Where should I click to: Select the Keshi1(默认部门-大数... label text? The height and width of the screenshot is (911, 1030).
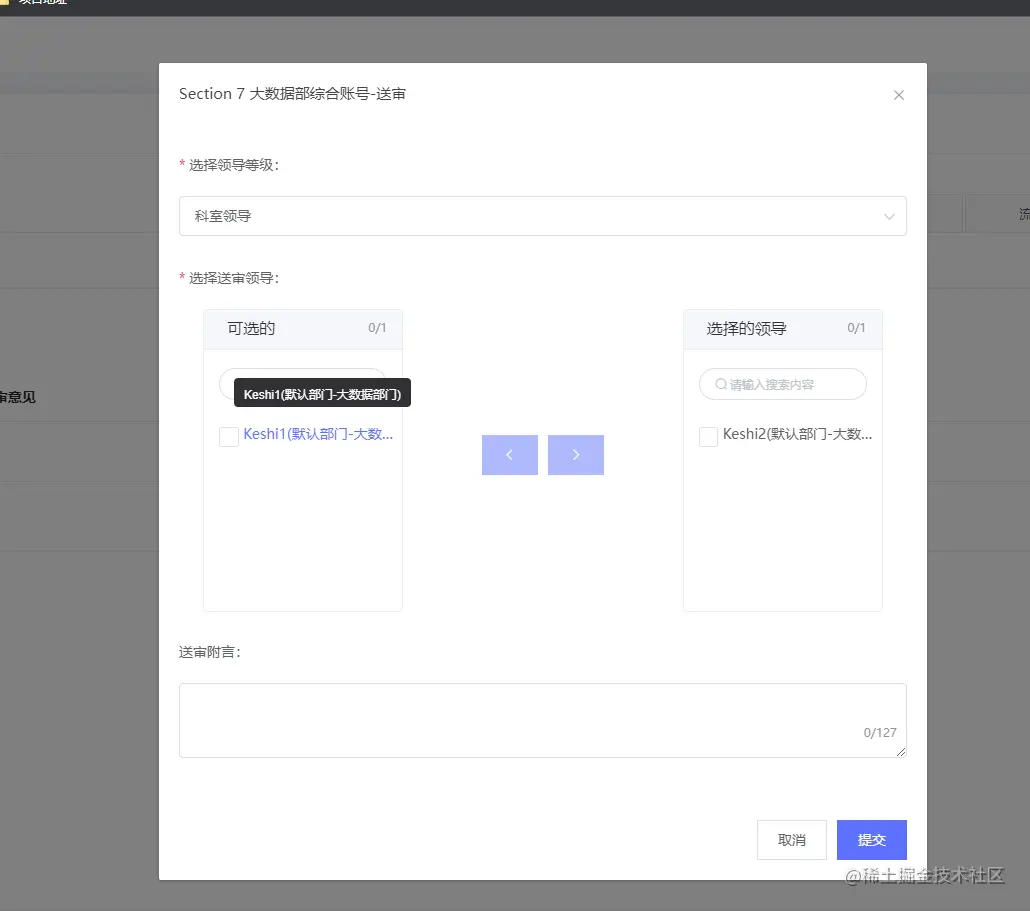(x=318, y=434)
